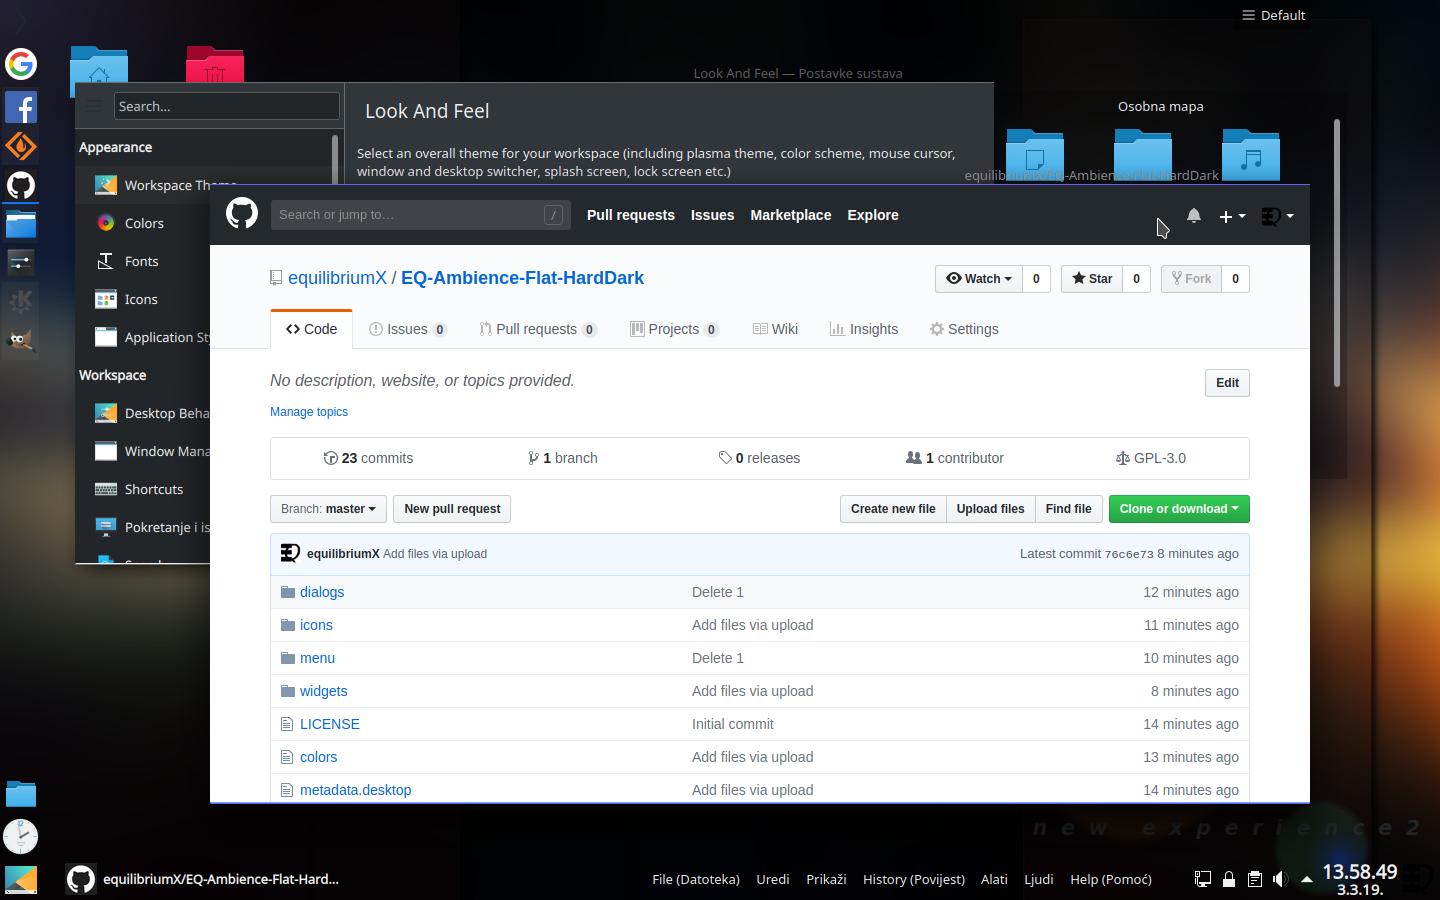1440x900 pixels.
Task: Open the icons folder in the file list
Action: pyautogui.click(x=316, y=625)
